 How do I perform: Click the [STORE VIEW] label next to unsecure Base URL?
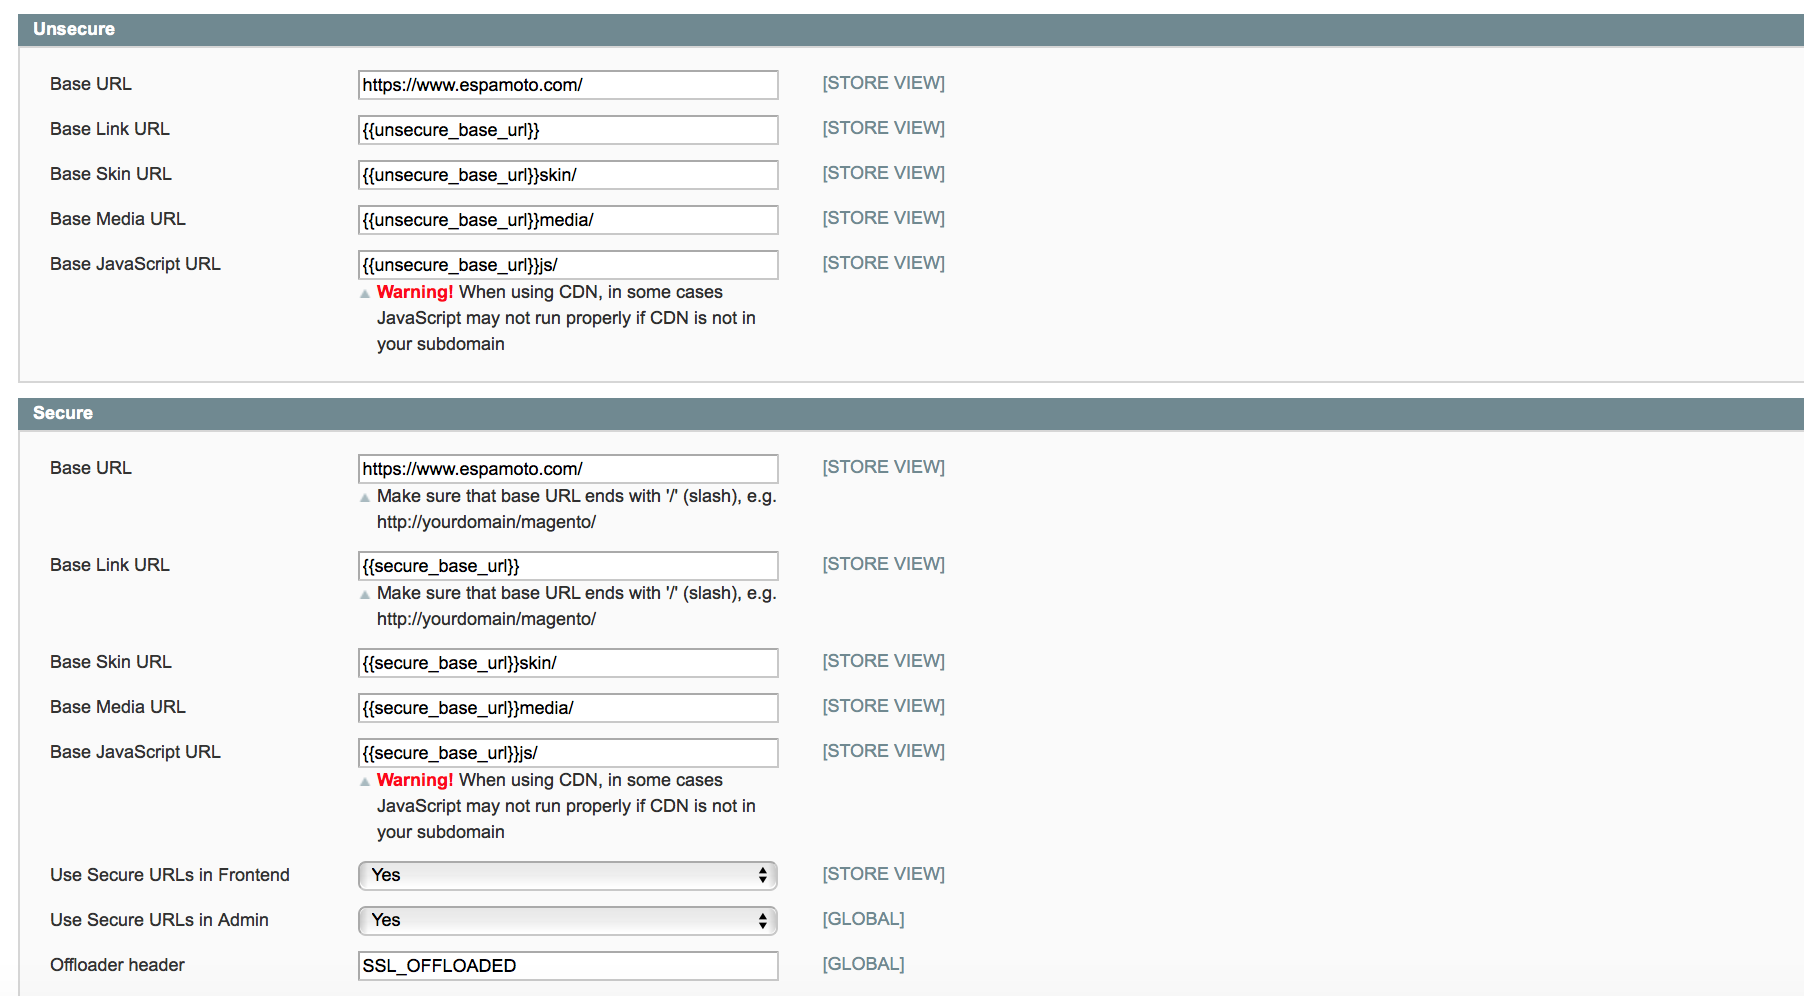[883, 83]
